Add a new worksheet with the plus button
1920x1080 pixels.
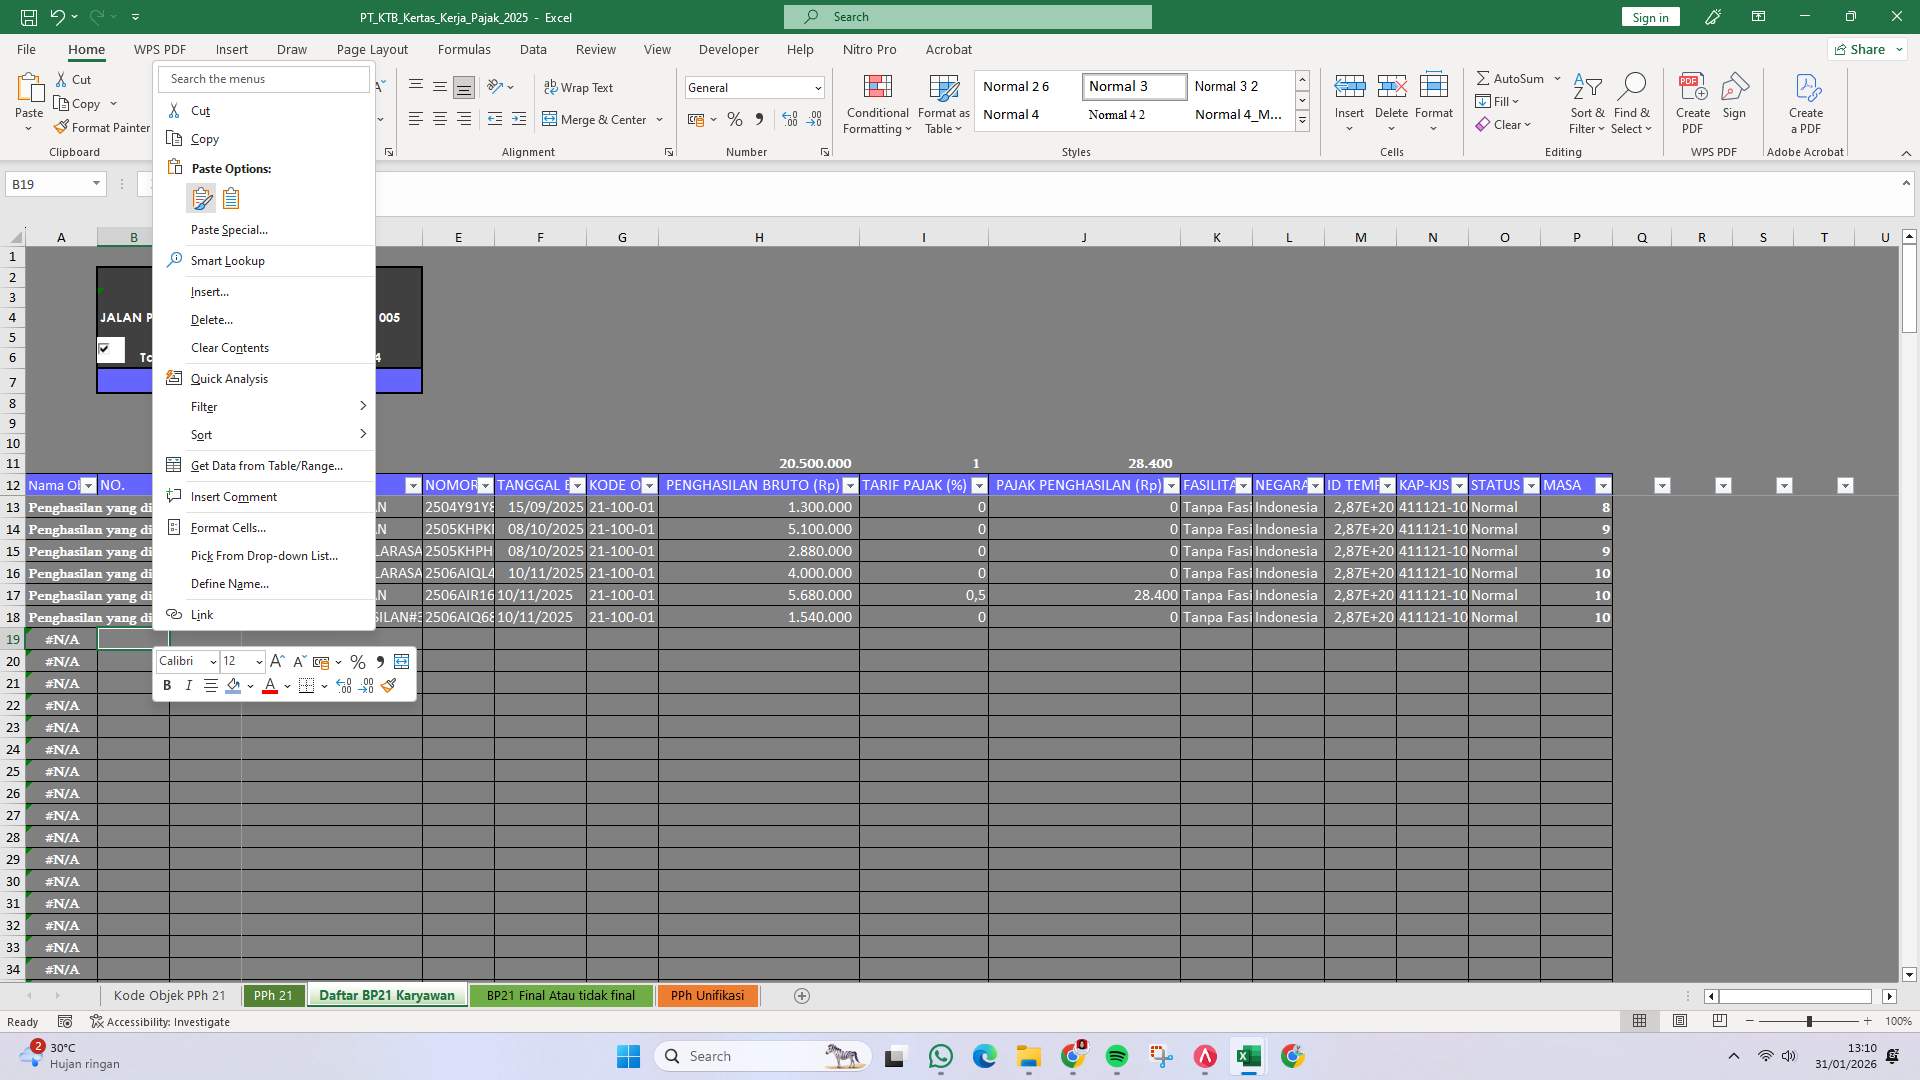pyautogui.click(x=801, y=995)
